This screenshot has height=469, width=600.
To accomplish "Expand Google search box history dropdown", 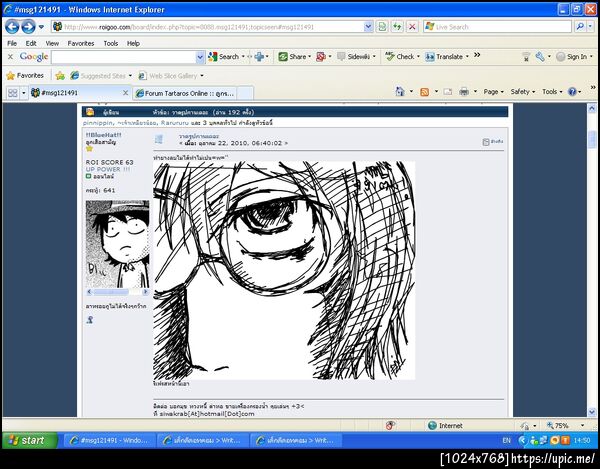I will (x=200, y=57).
